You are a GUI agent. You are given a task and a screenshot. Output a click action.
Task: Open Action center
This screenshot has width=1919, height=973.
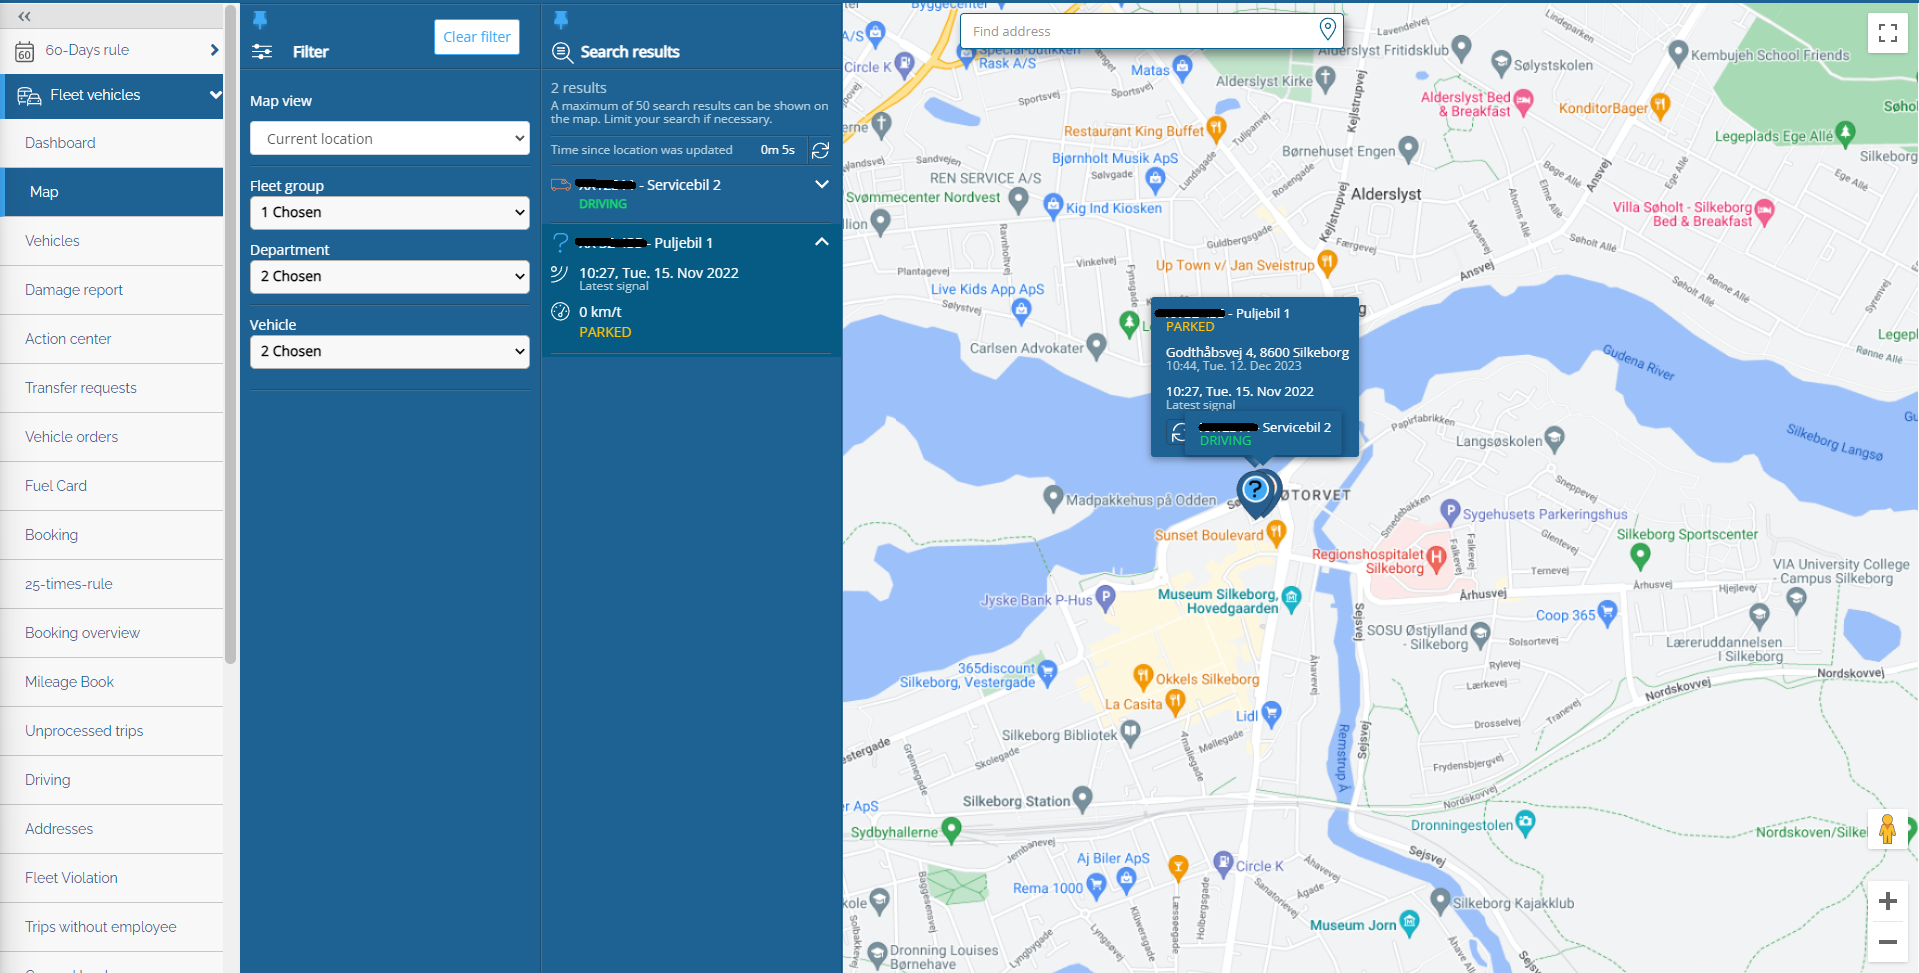tap(112, 339)
